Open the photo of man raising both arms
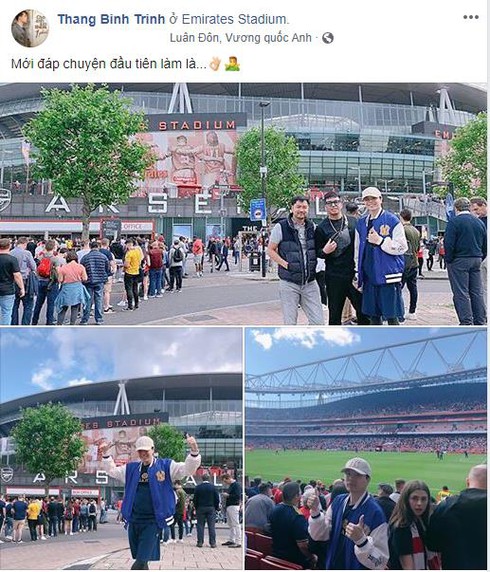 (x=121, y=448)
